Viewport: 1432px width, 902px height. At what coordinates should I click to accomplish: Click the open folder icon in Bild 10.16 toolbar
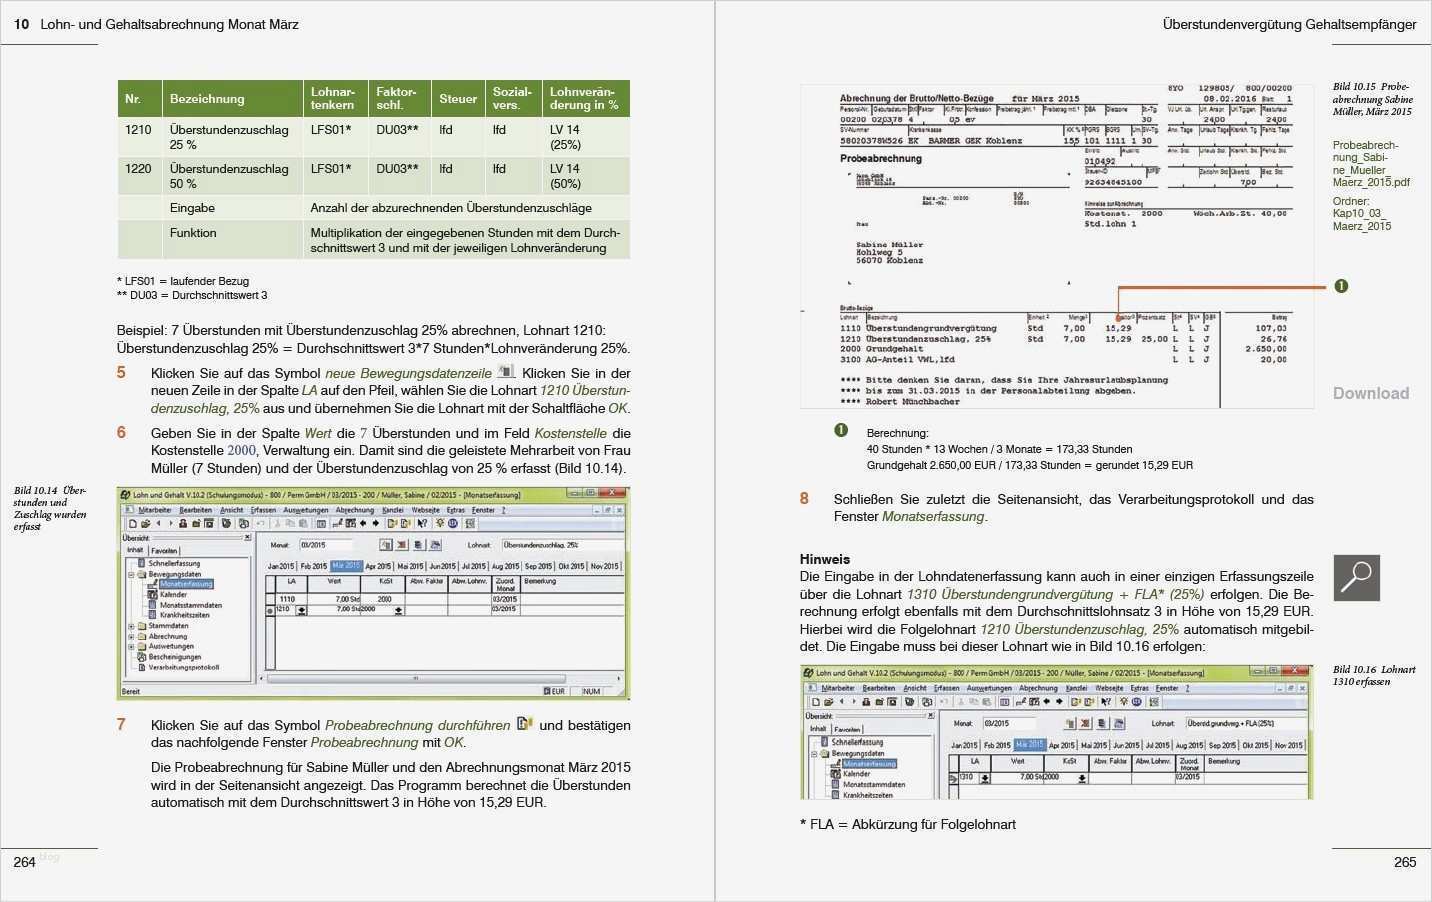click(829, 702)
